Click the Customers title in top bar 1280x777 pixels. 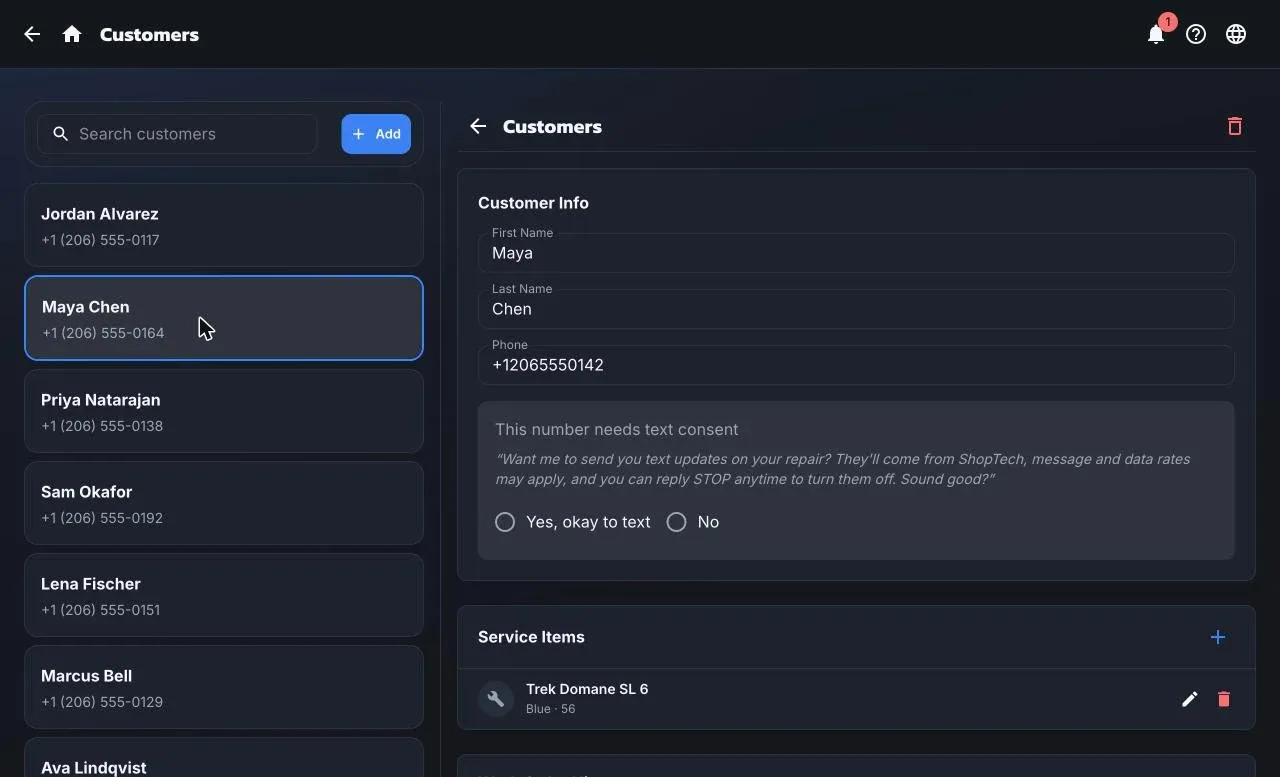[x=149, y=34]
